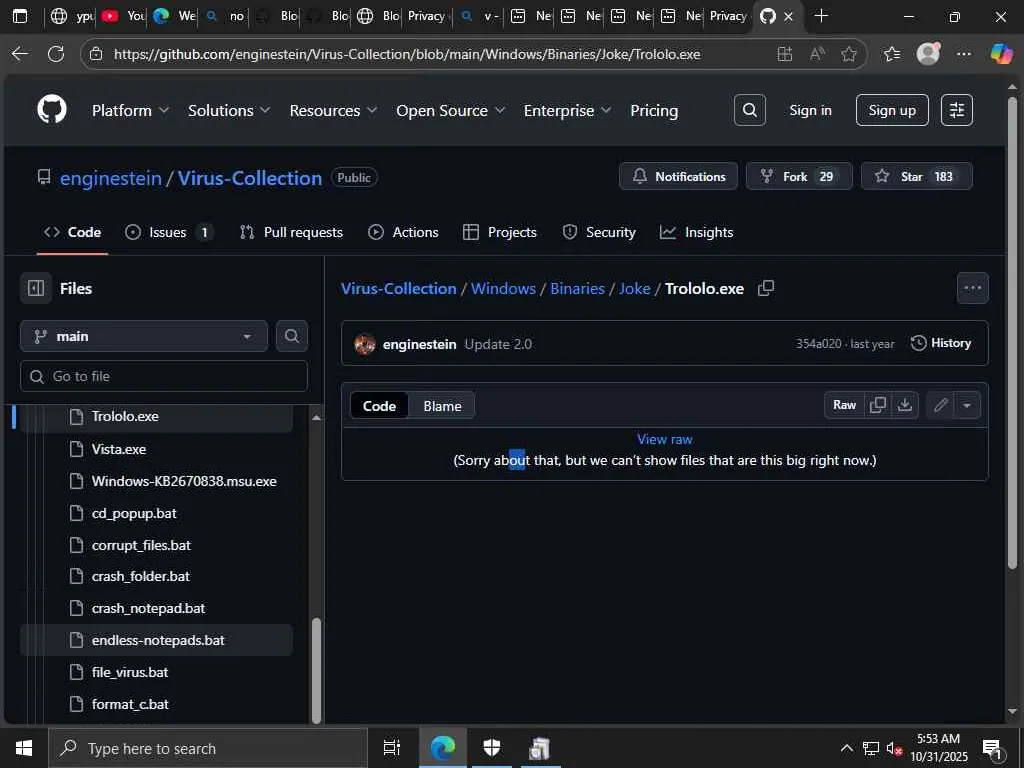Viewport: 1024px width, 768px height.
Task: Open browser profile avatar
Action: (x=928, y=54)
